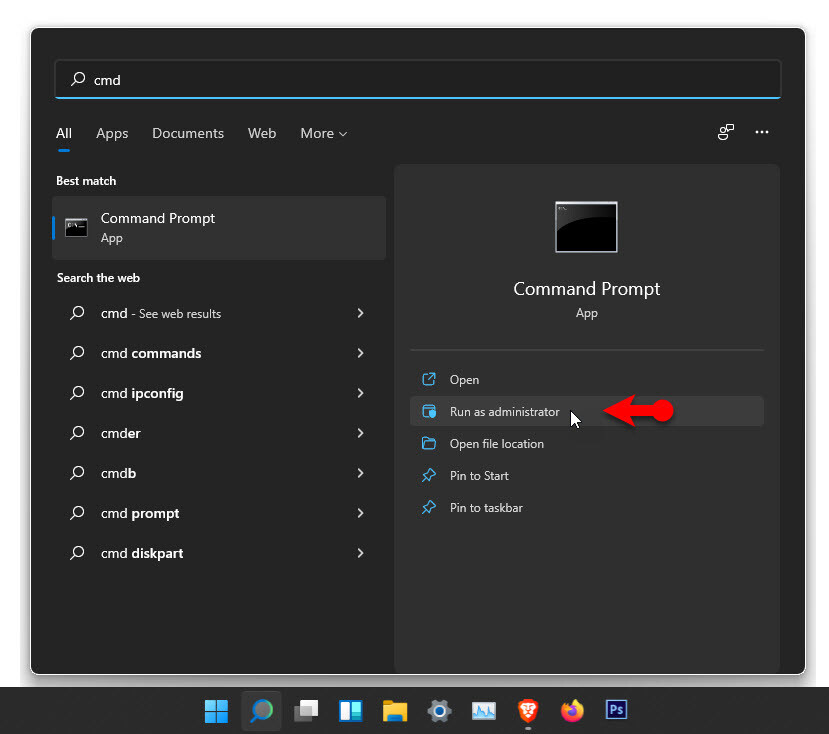The width and height of the screenshot is (829, 734).
Task: Launch File Explorer from the taskbar
Action: click(x=395, y=711)
